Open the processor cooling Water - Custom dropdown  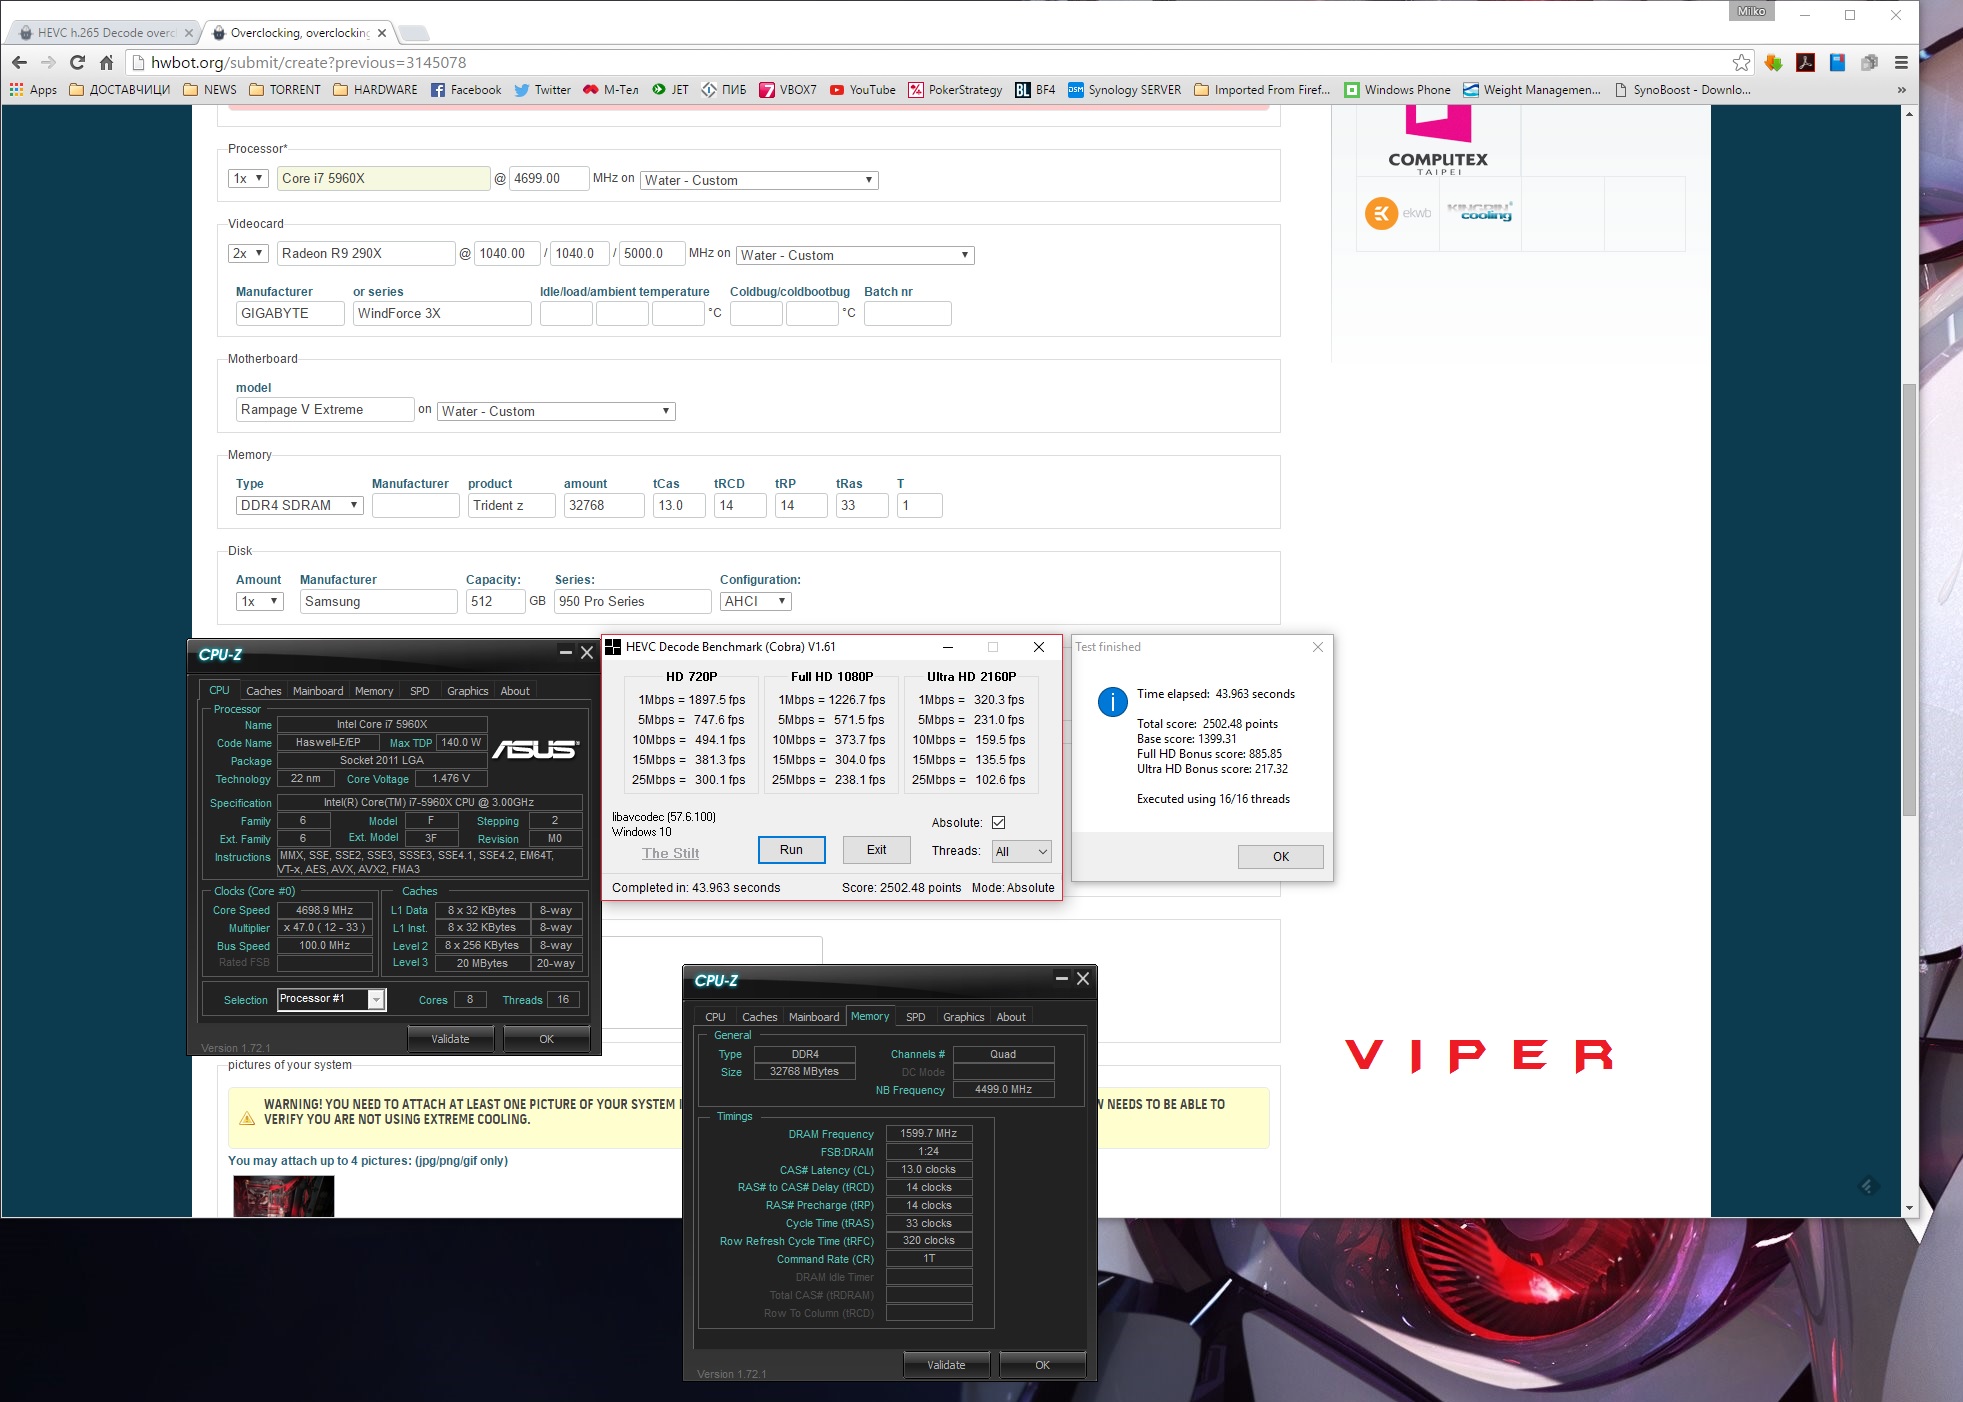(759, 180)
